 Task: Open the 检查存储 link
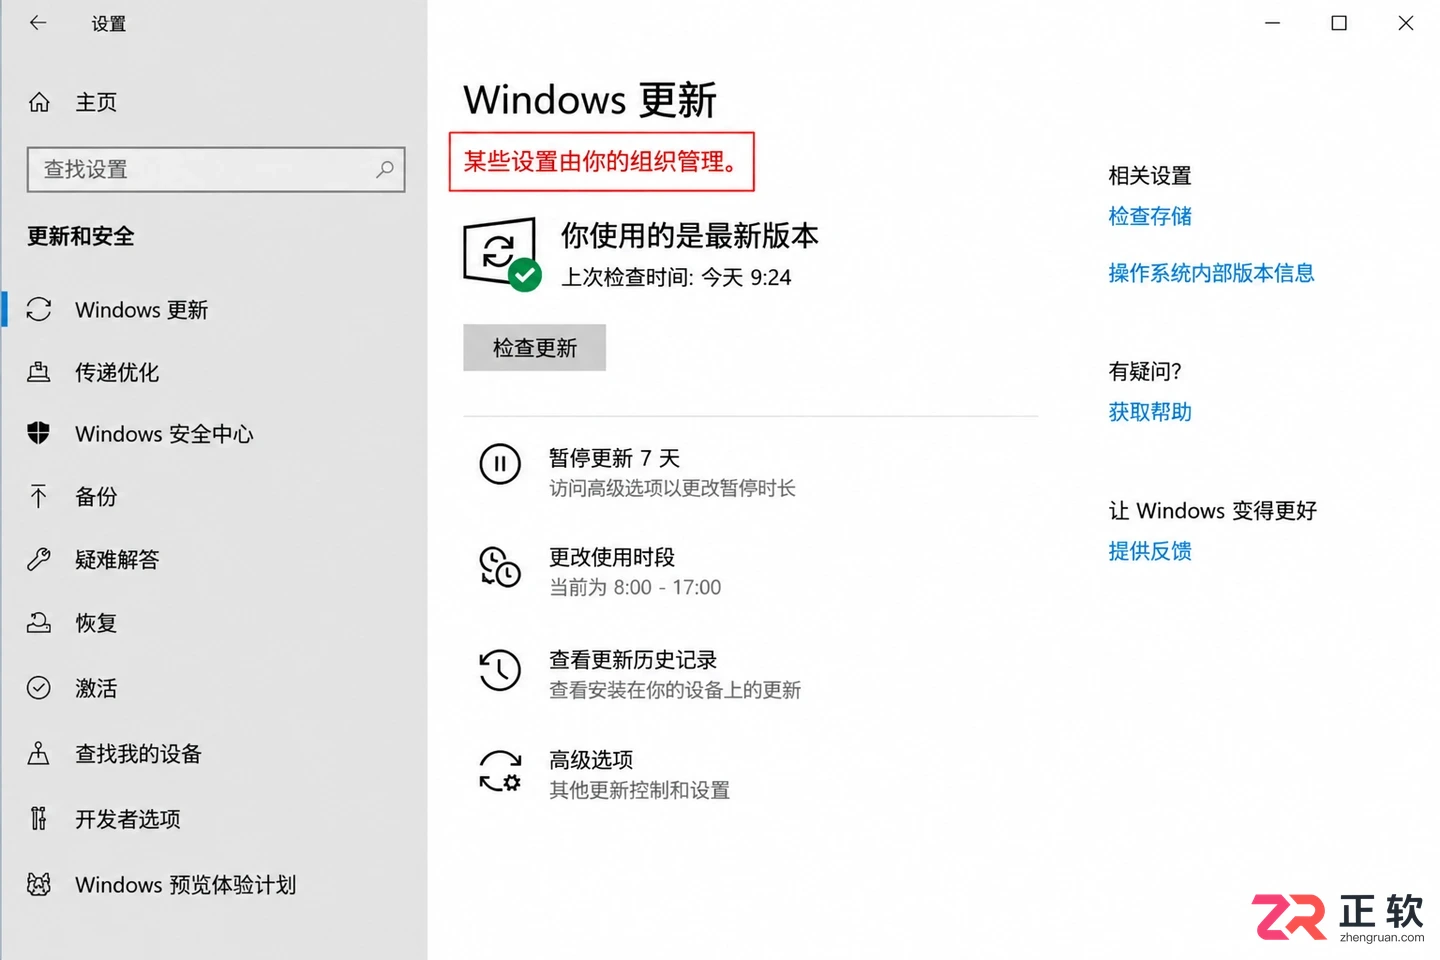point(1150,216)
